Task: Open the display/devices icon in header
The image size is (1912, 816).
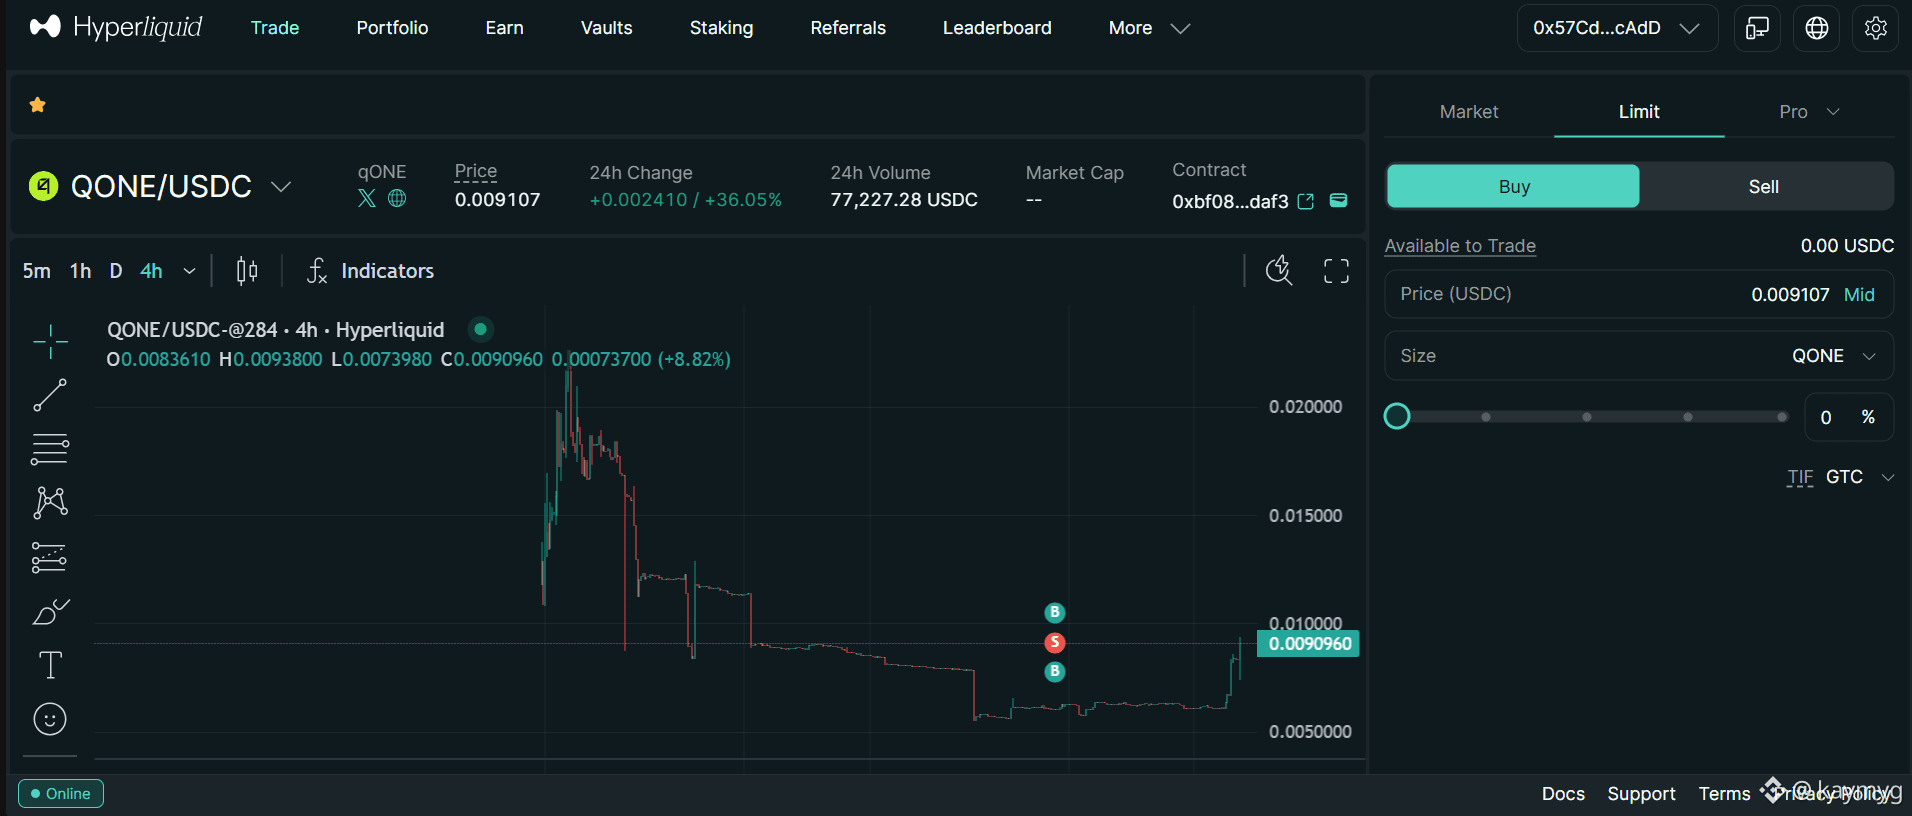Action: pos(1757,28)
